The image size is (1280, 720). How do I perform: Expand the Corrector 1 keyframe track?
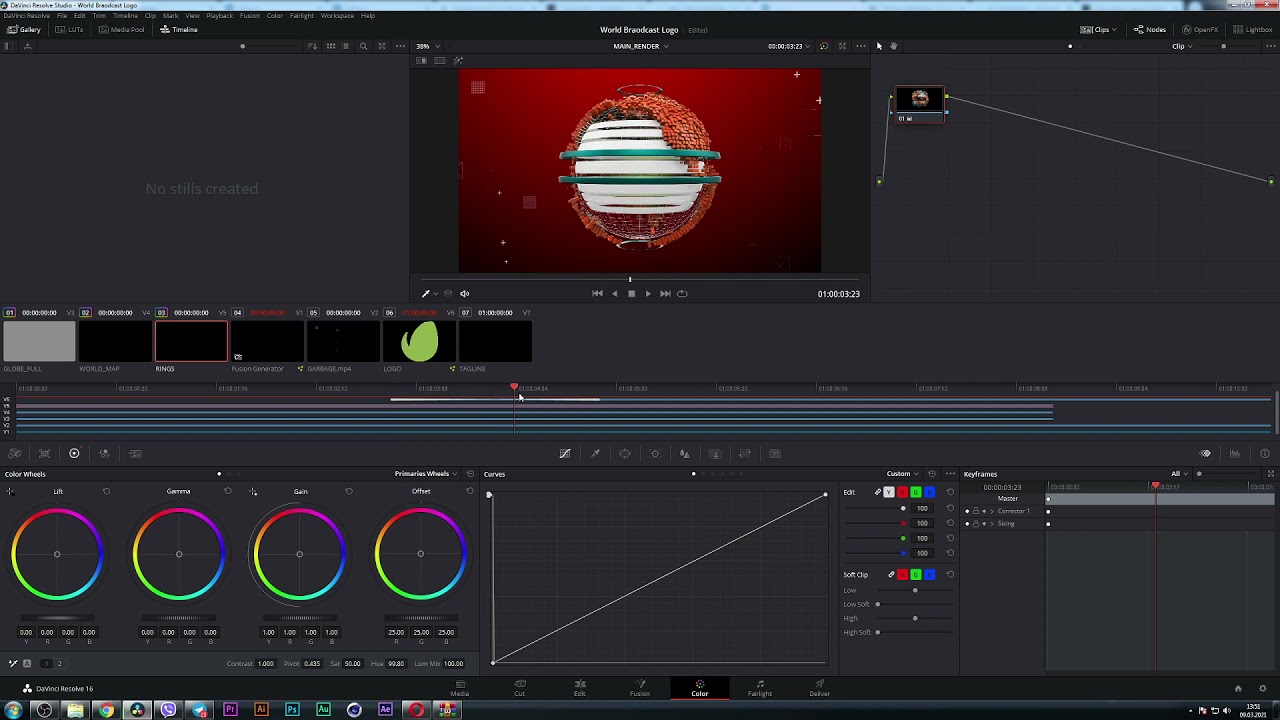click(991, 511)
